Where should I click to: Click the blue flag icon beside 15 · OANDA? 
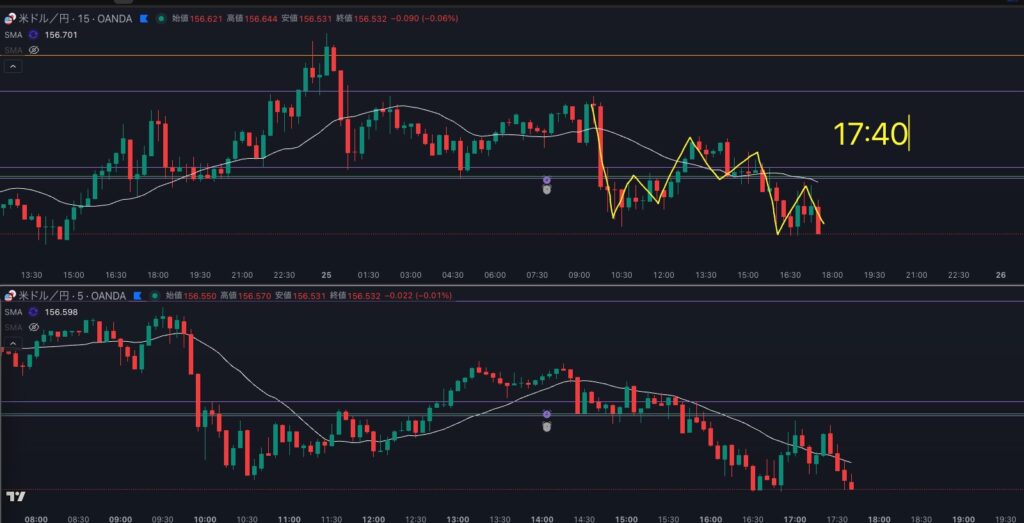[x=144, y=18]
